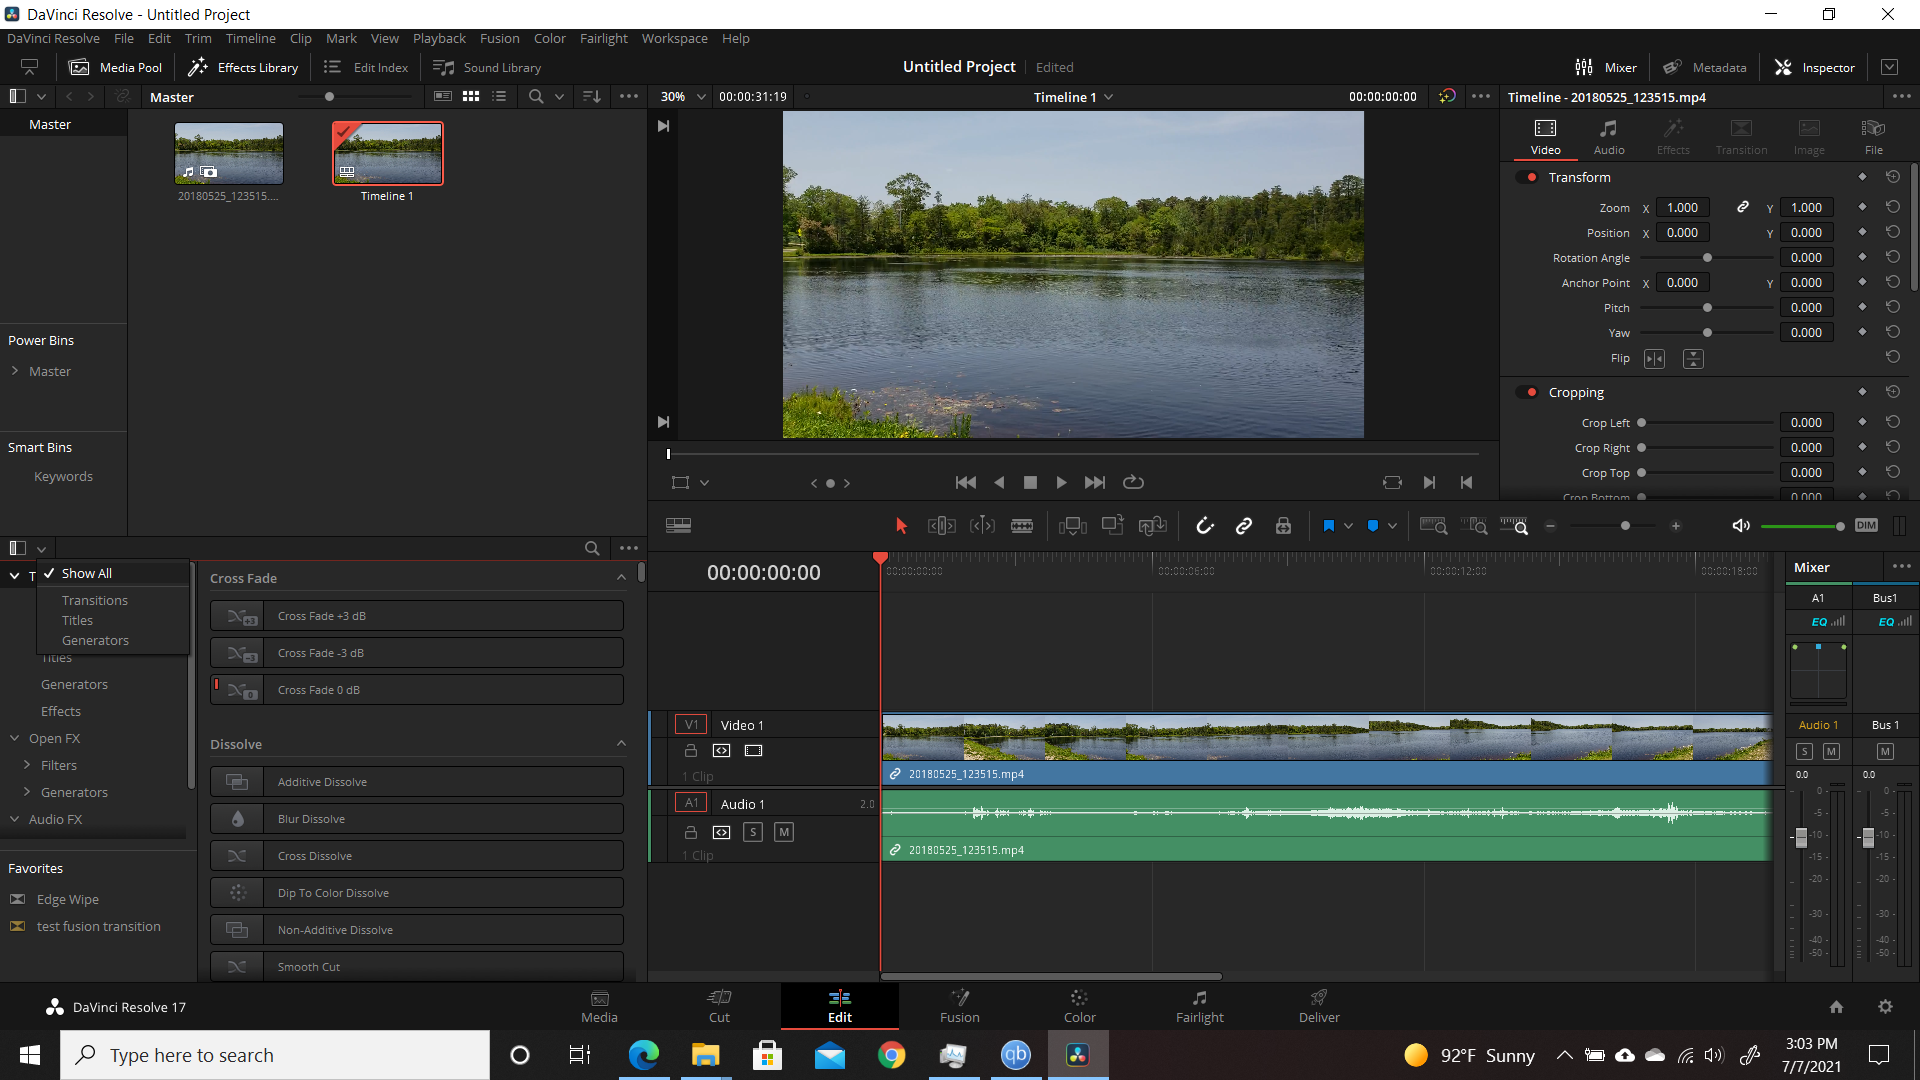This screenshot has height=1080, width=1920.
Task: Expand Open FX Filters item
Action: [x=27, y=765]
